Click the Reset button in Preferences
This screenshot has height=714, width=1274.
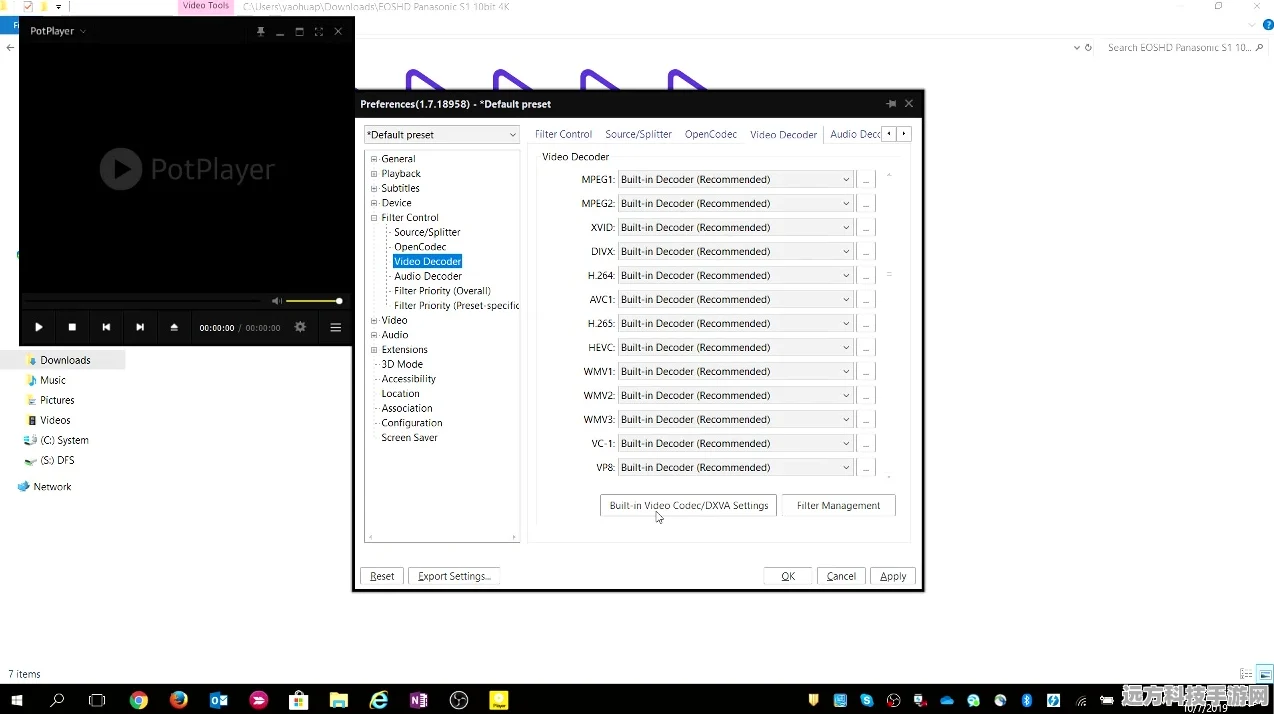pos(382,576)
